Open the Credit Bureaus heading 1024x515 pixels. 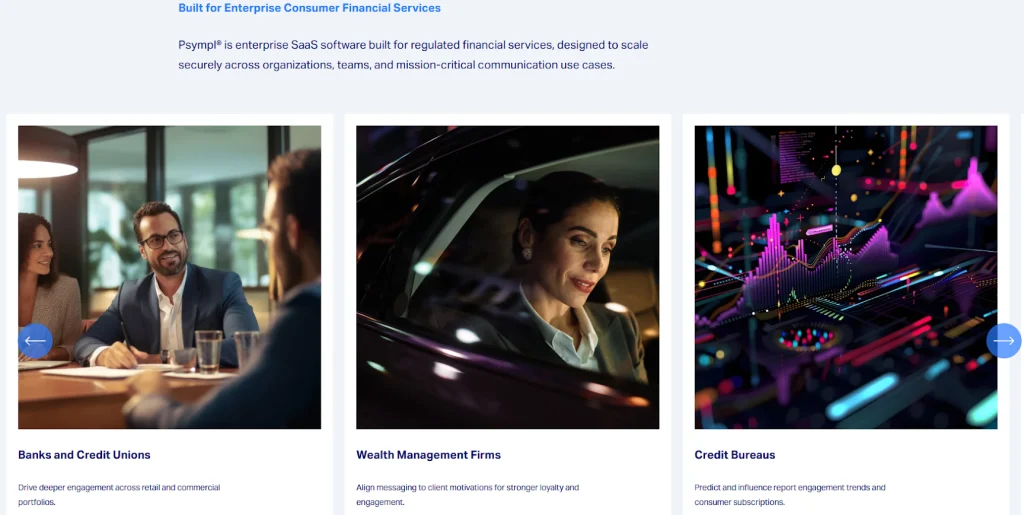735,455
